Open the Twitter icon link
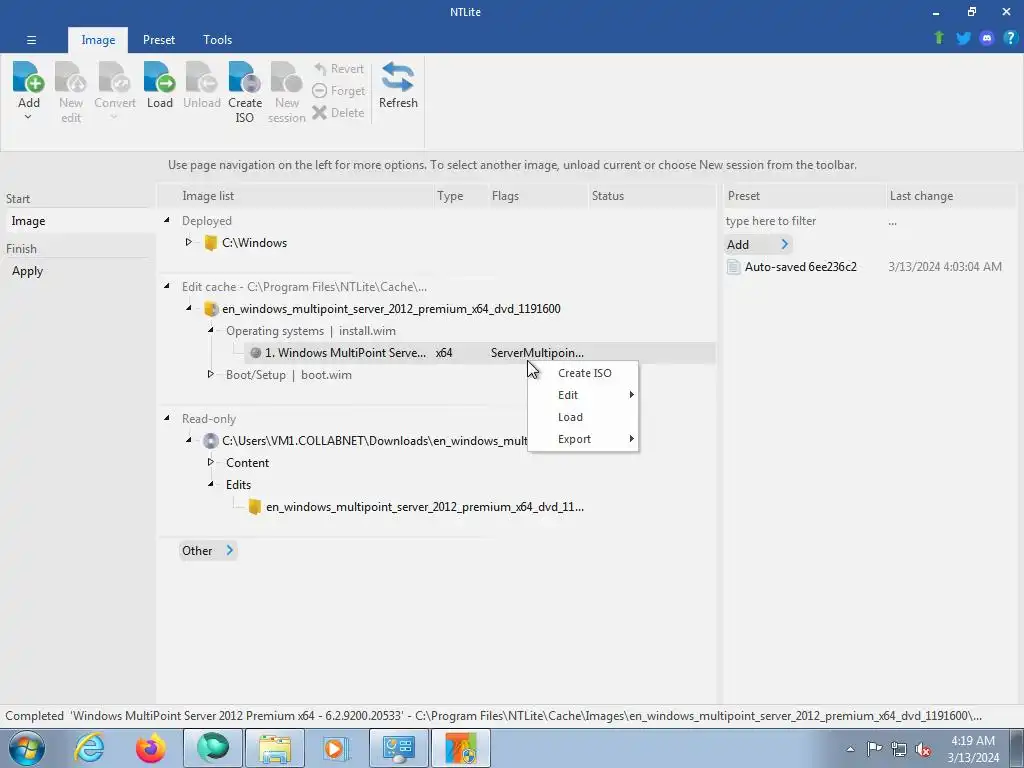 [963, 38]
